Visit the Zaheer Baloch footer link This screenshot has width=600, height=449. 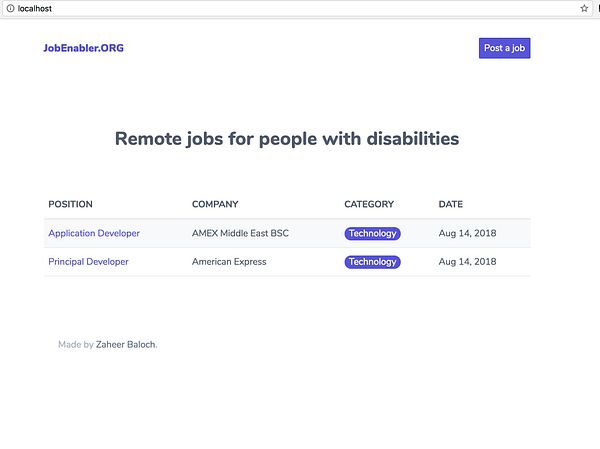(126, 345)
